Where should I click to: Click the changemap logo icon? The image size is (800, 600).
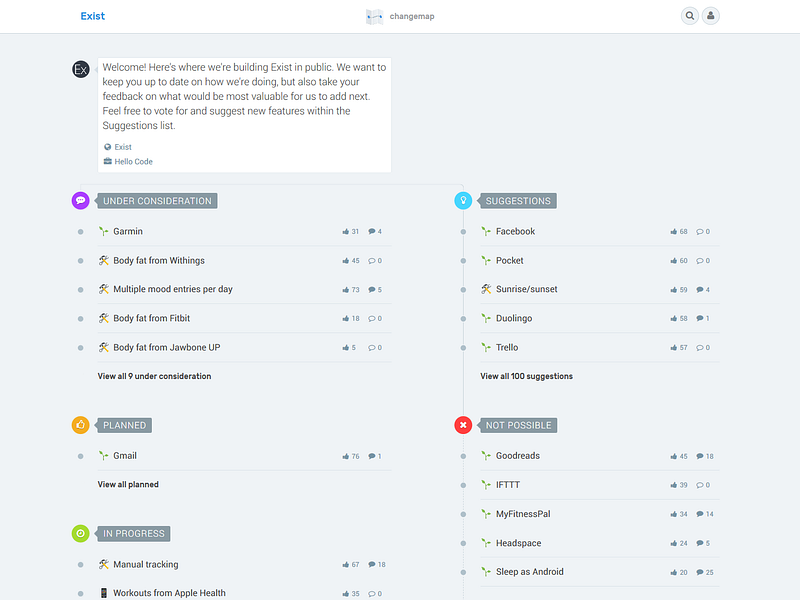[374, 16]
